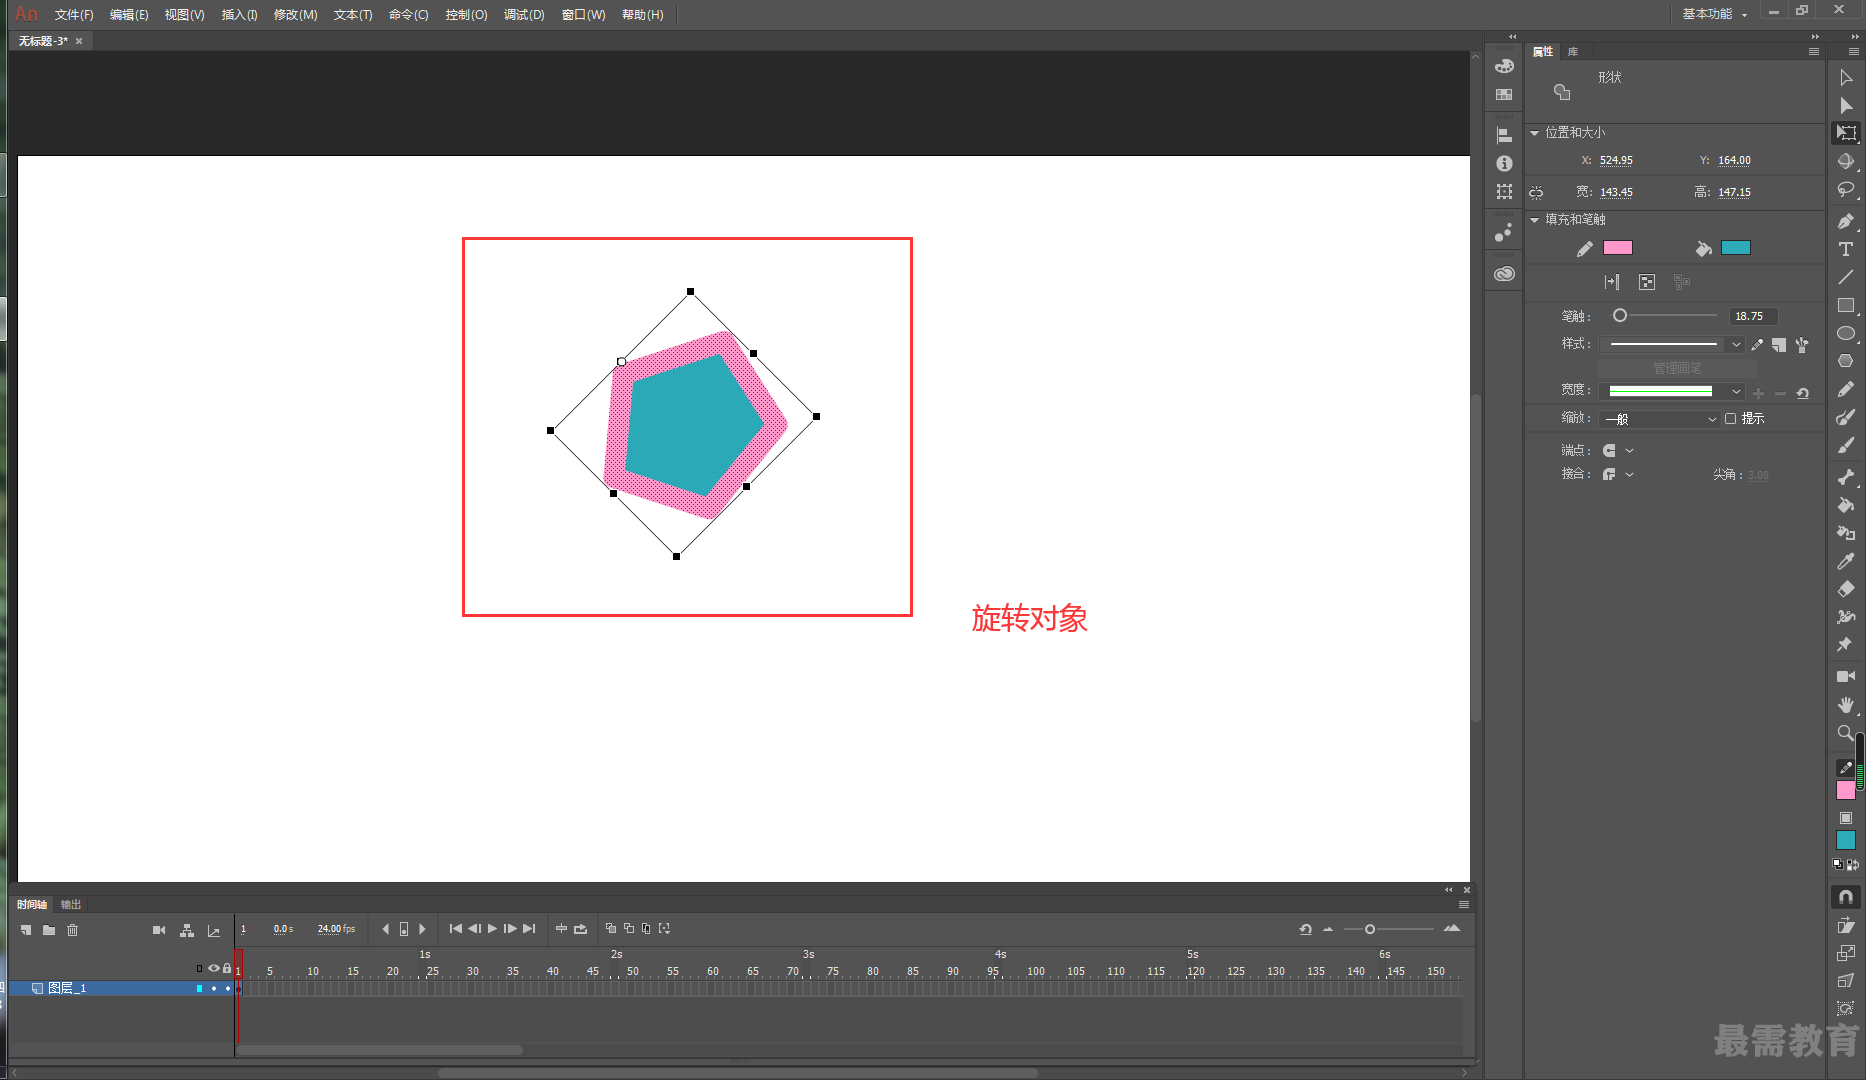1866x1080 pixels.
Task: Select the 3D Rotation tool
Action: pyautogui.click(x=1846, y=161)
